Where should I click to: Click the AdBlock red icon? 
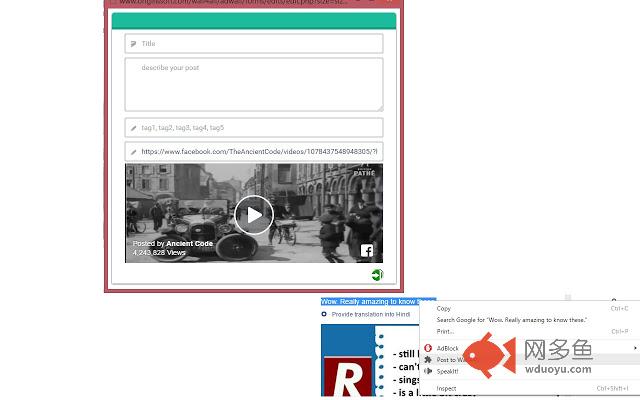click(428, 348)
